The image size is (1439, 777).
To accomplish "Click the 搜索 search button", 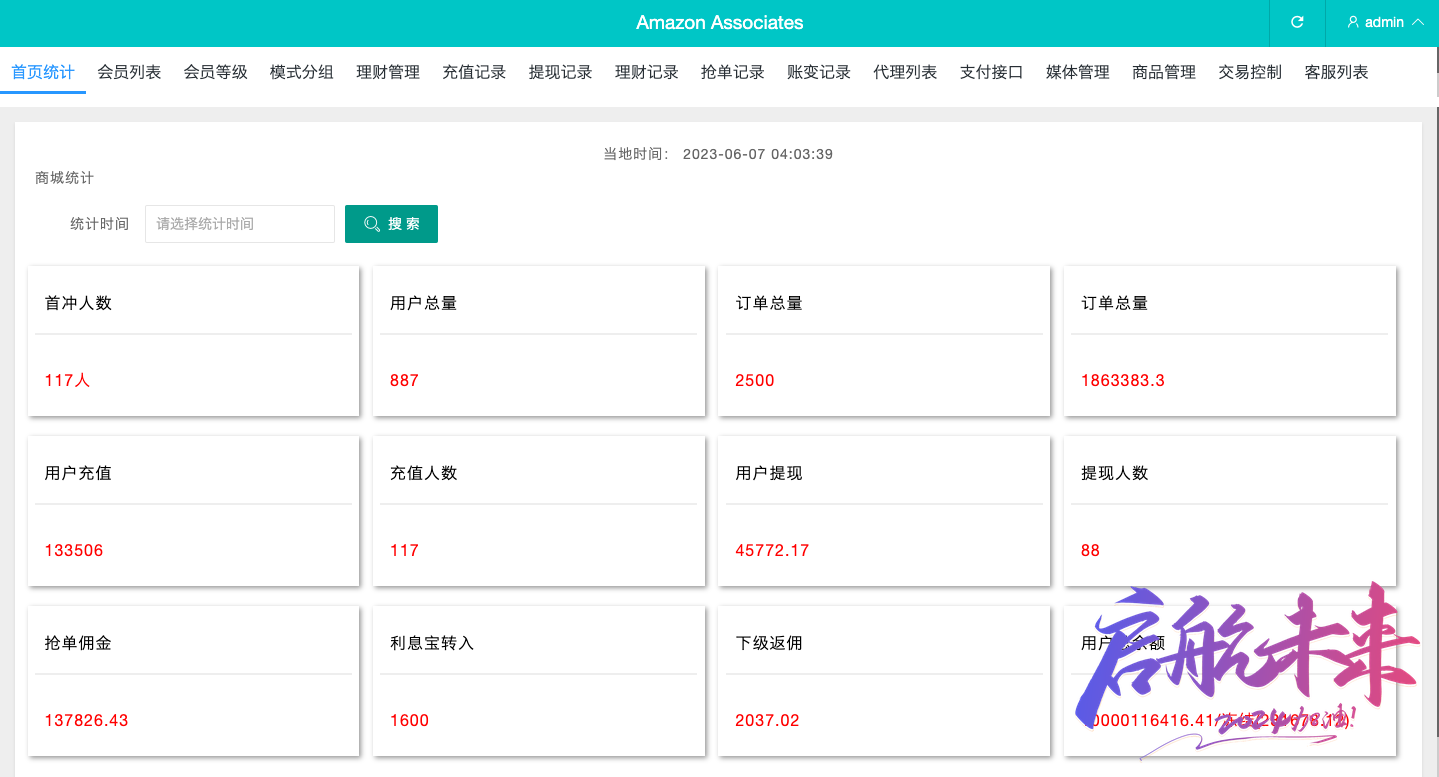I will point(391,224).
